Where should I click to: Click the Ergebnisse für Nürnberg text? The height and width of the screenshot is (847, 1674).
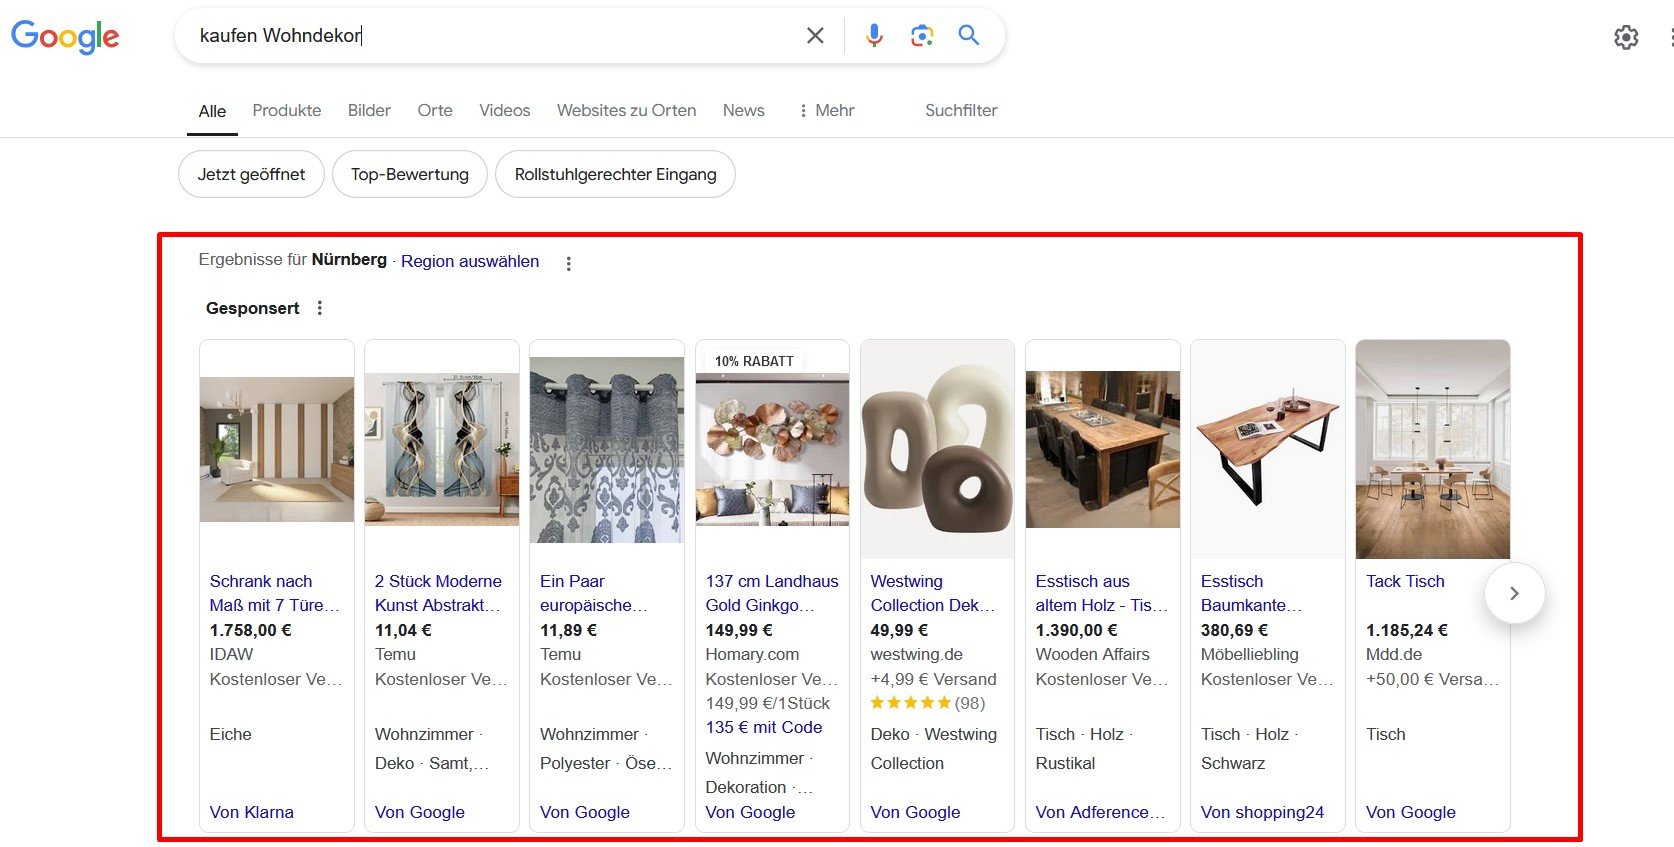292,259
